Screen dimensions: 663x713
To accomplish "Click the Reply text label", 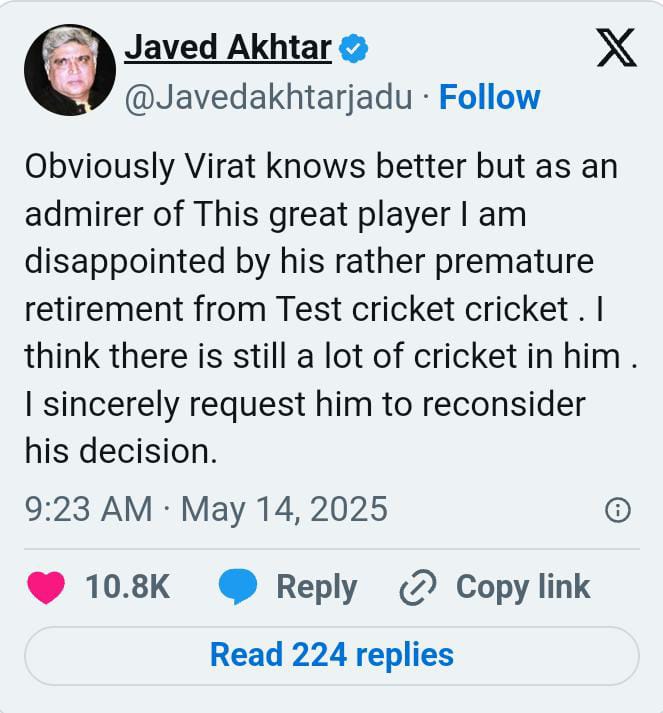I will (x=316, y=587).
